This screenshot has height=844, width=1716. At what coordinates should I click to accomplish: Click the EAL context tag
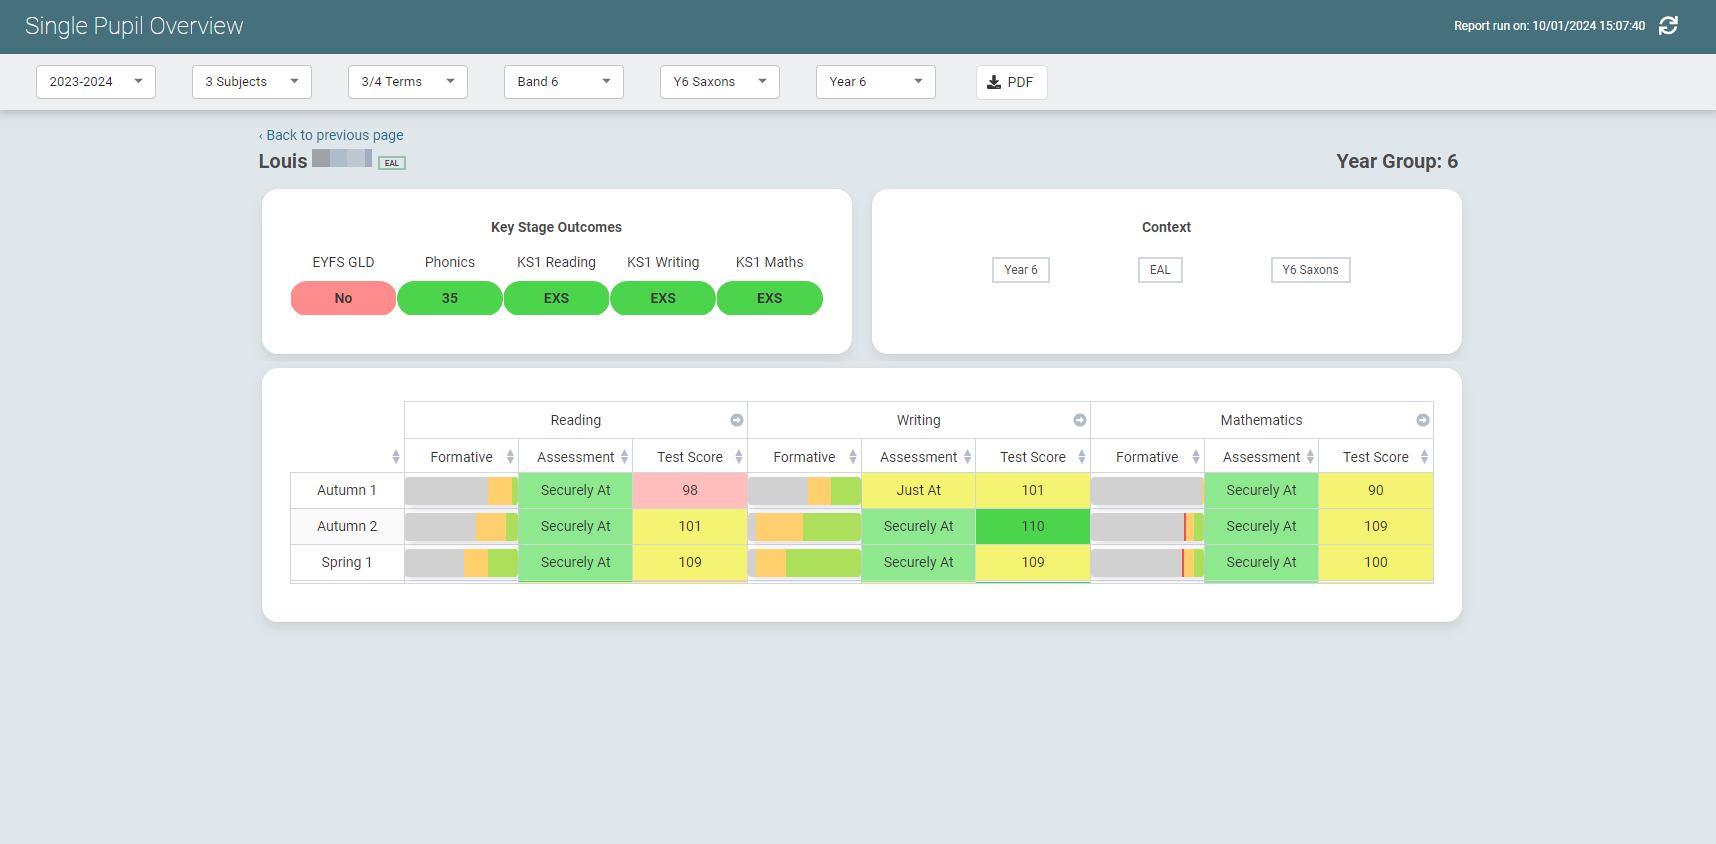click(1160, 270)
